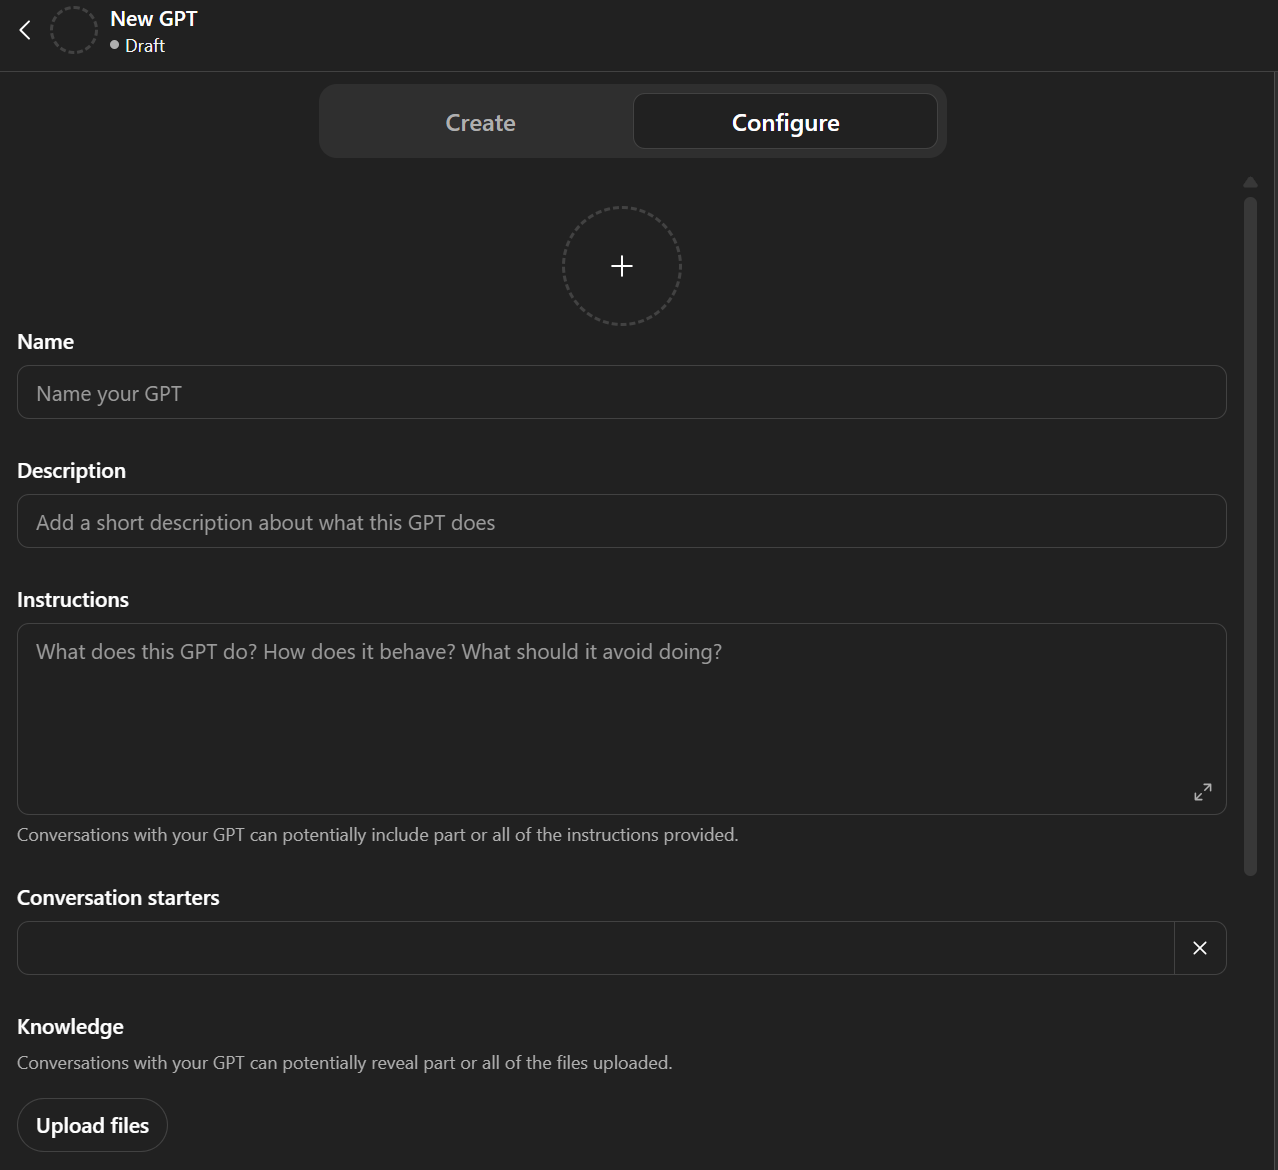Switch to the Create tab
The width and height of the screenshot is (1278, 1170).
(x=480, y=122)
